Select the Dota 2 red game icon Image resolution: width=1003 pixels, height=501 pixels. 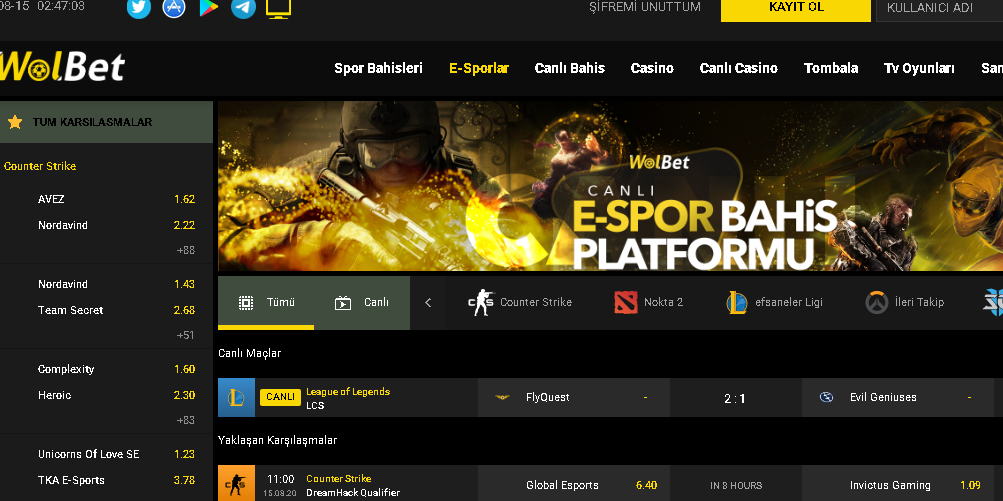point(626,303)
